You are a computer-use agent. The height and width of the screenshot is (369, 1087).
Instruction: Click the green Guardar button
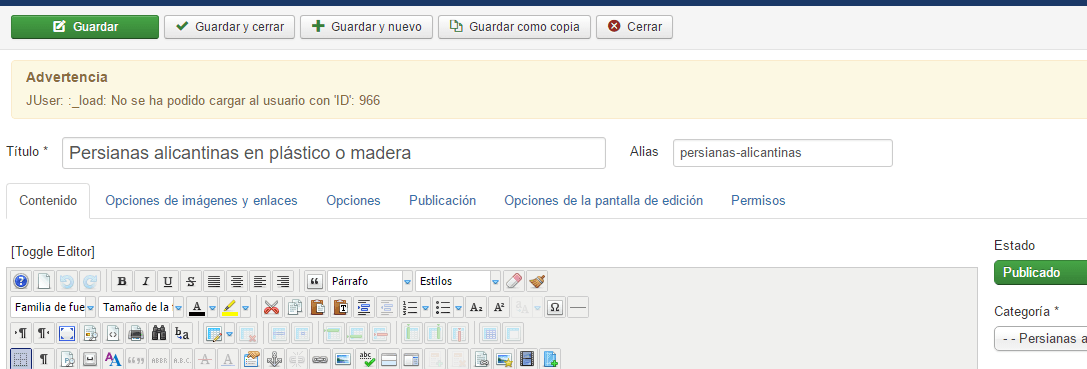(x=85, y=27)
